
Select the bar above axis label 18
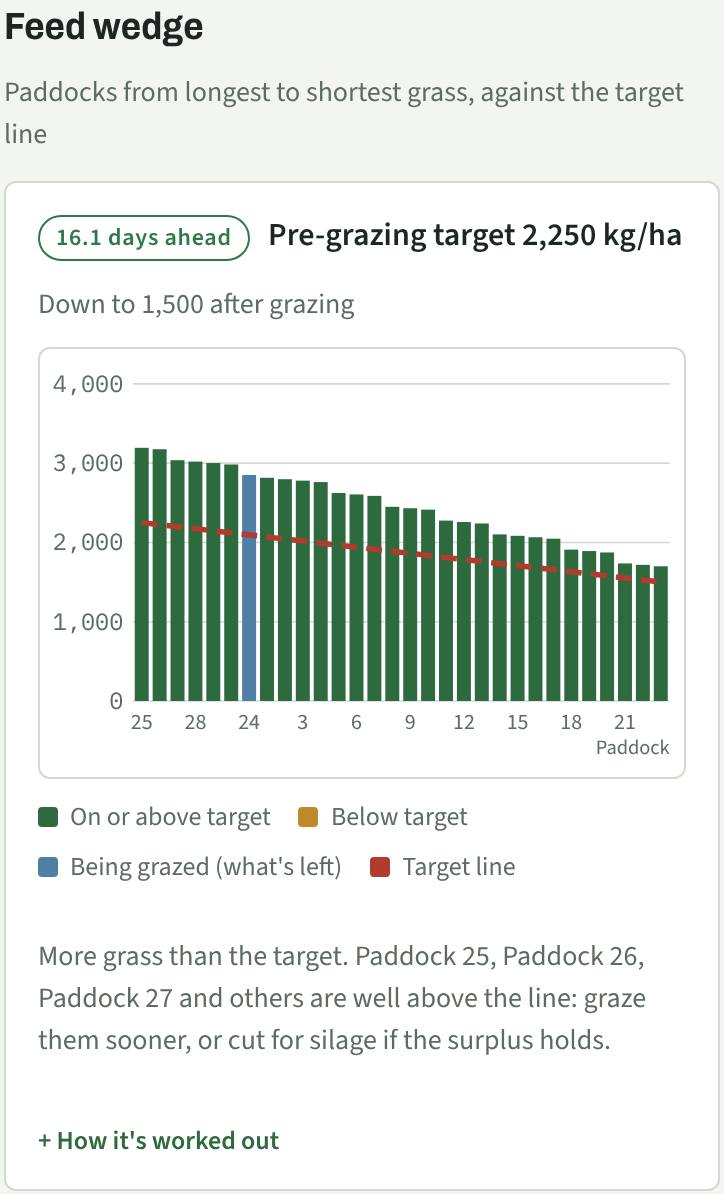(571, 625)
